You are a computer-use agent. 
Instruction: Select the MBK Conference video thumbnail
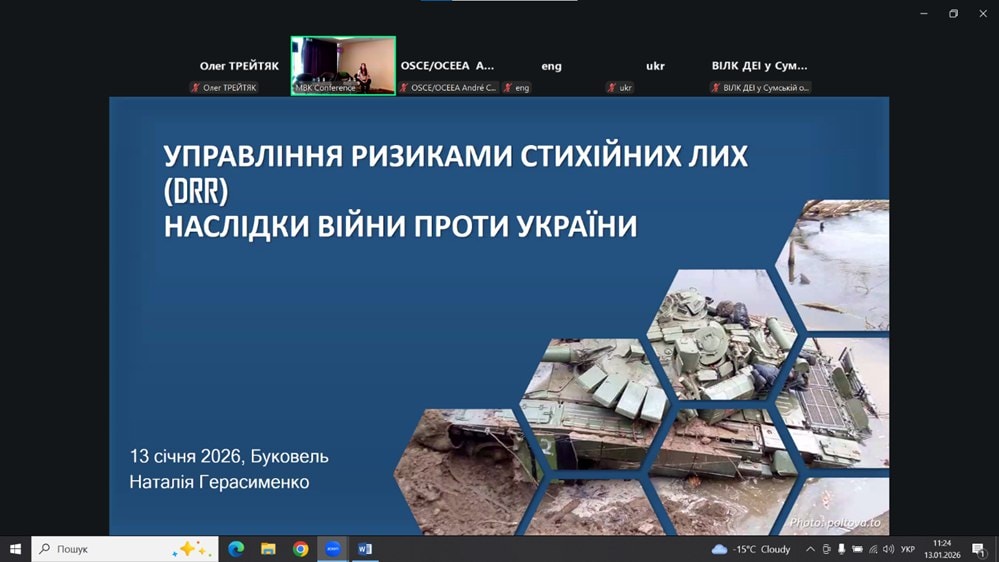point(343,65)
